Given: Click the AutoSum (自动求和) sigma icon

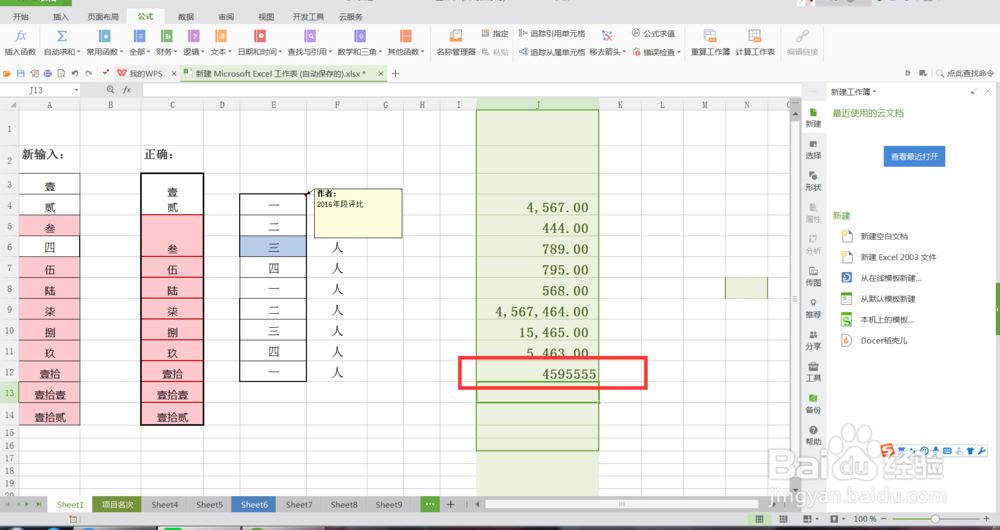Looking at the screenshot, I should (x=62, y=36).
